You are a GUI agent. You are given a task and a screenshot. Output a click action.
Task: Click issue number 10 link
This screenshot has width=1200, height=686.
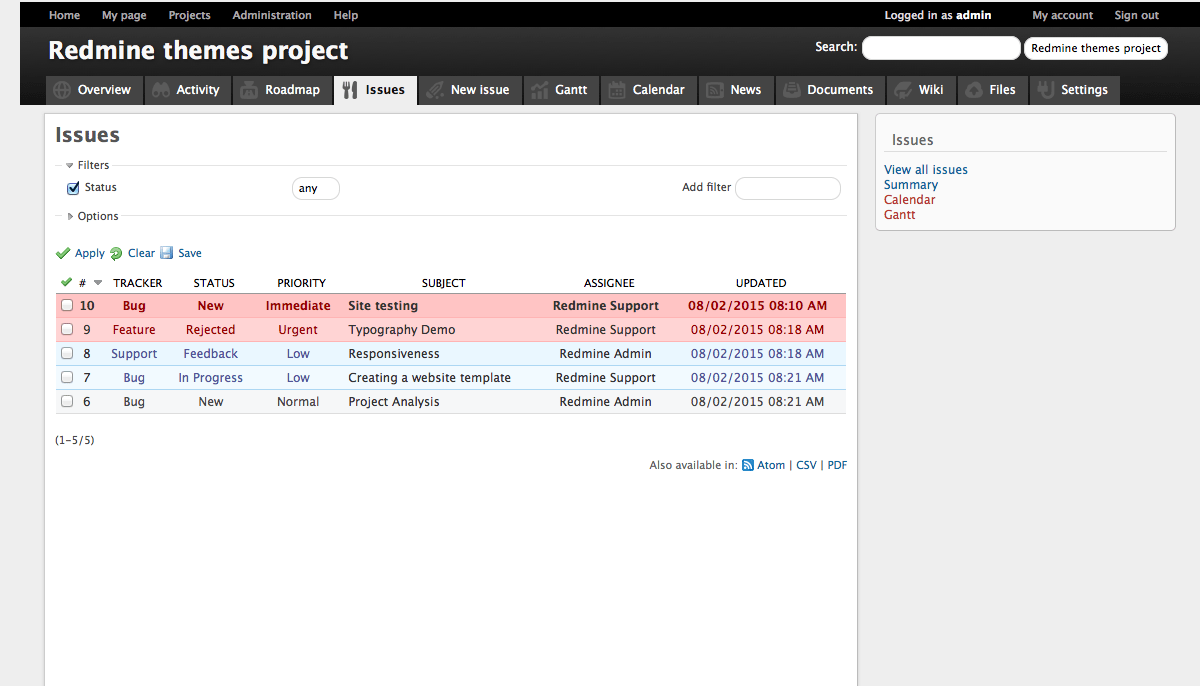[x=87, y=306]
